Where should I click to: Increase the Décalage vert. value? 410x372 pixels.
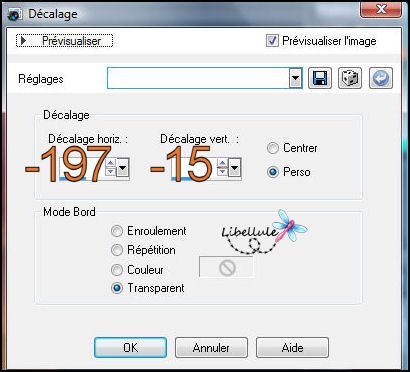point(222,163)
